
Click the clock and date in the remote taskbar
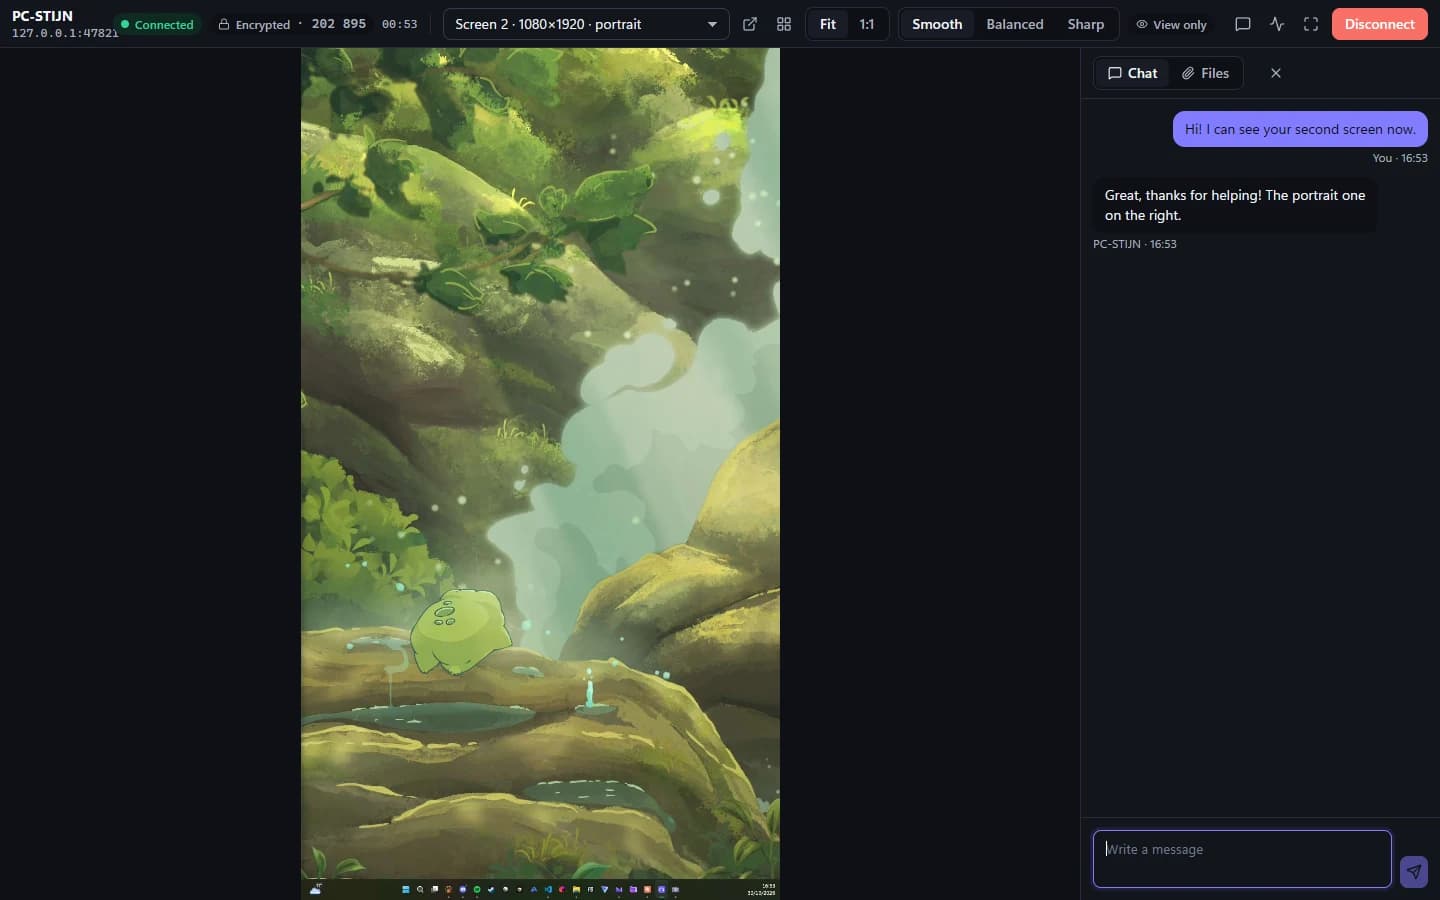[762, 889]
